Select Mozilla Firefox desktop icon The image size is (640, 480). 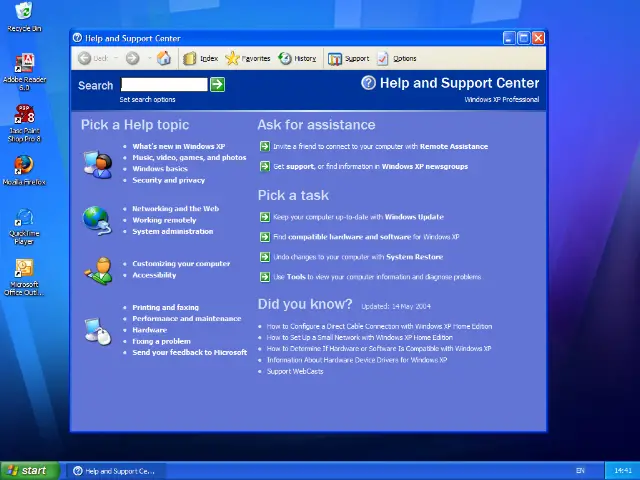(24, 170)
